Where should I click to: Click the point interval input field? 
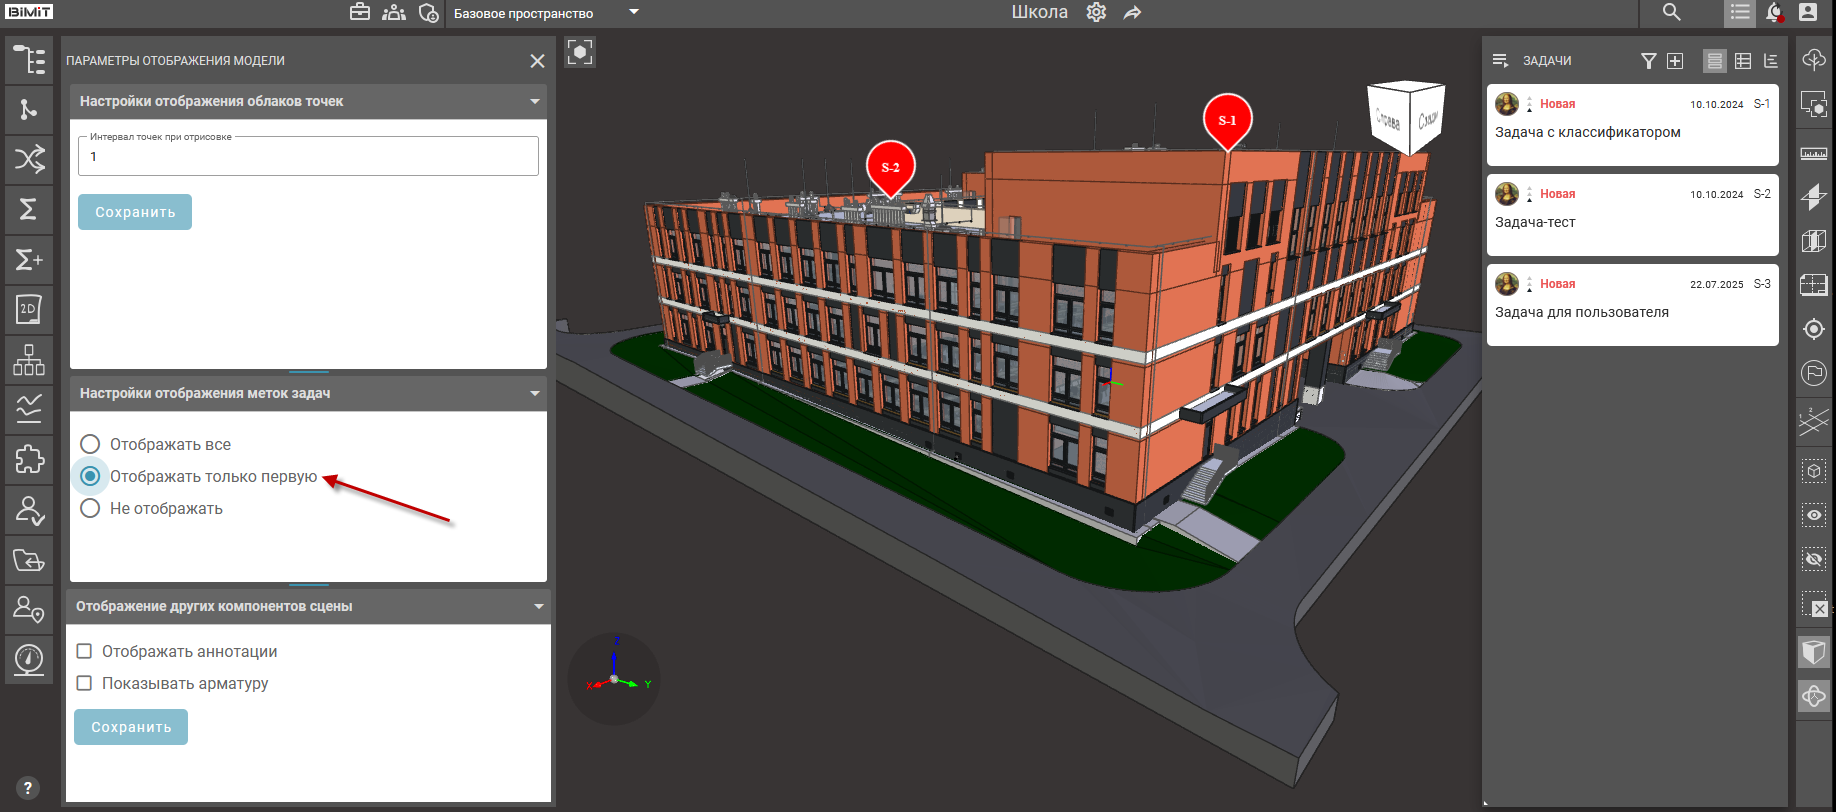[x=308, y=157]
